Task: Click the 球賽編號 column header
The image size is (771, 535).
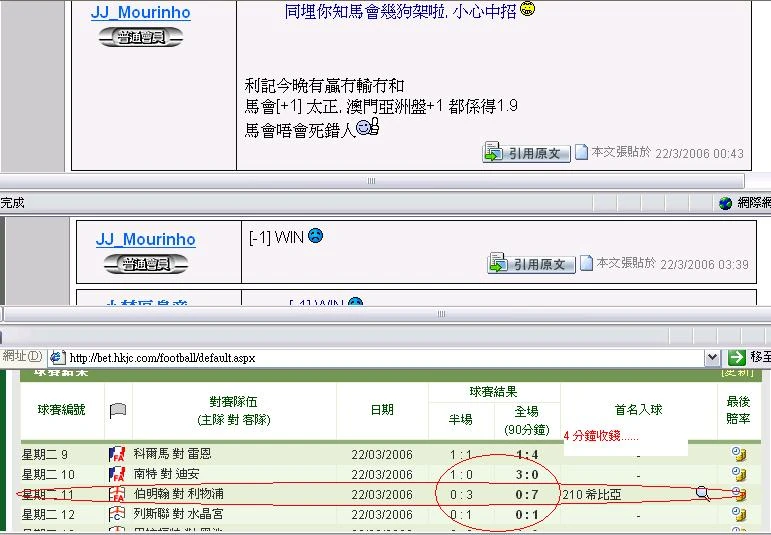Action: (x=61, y=410)
